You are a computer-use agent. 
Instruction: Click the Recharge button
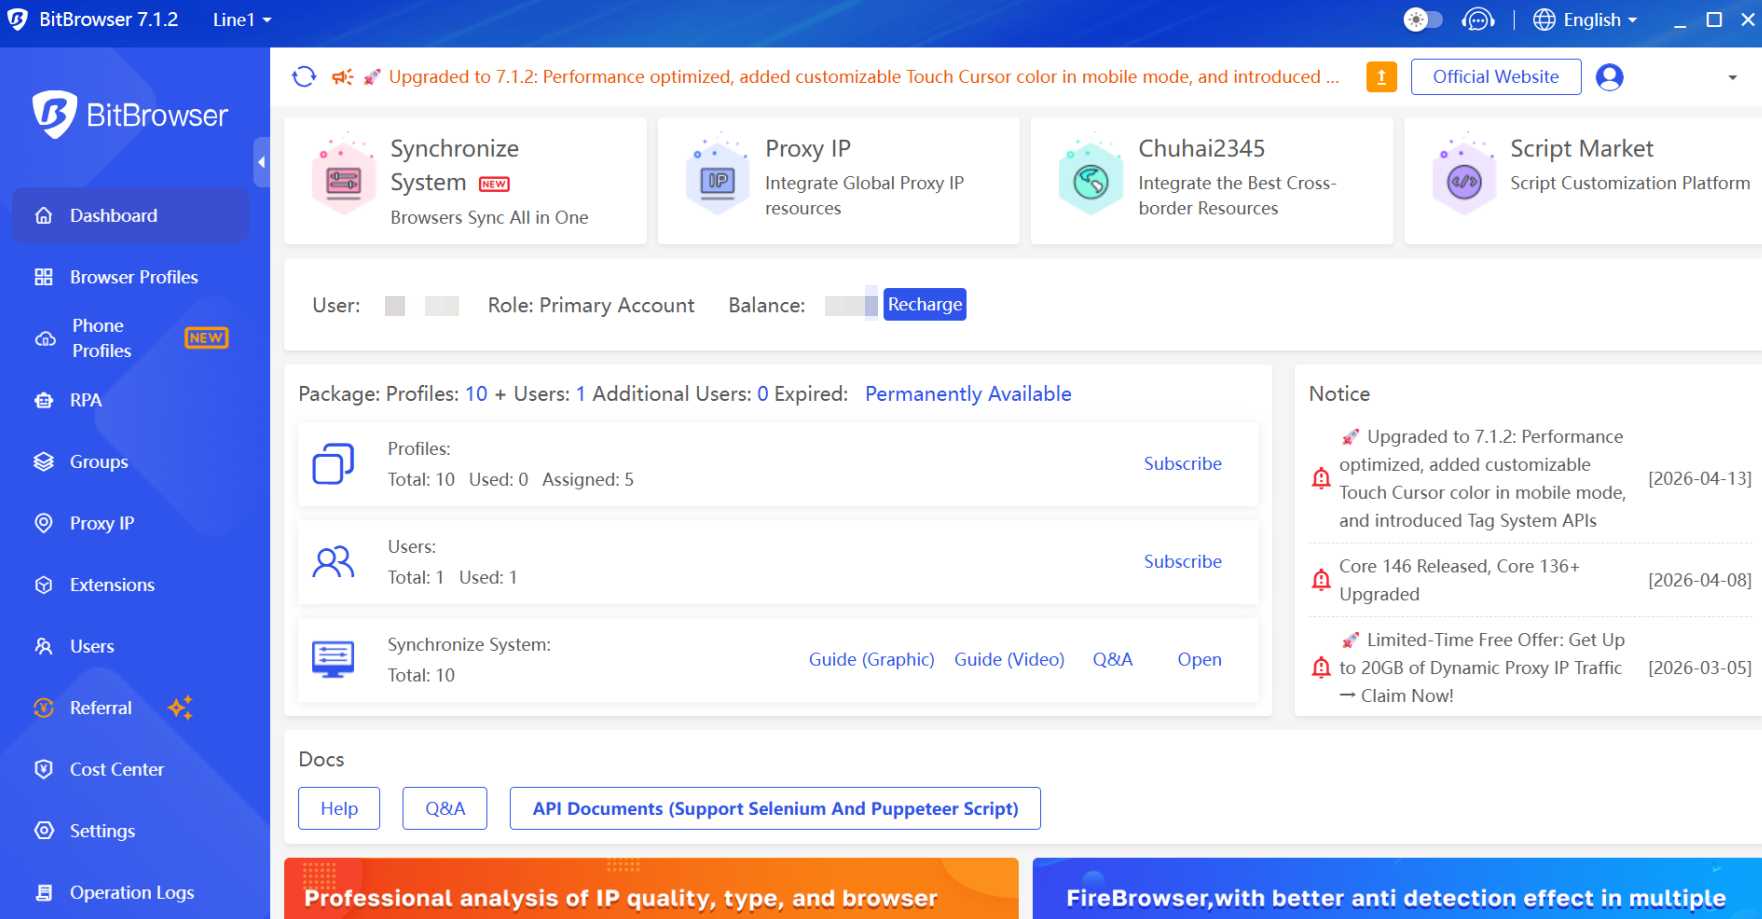(x=924, y=304)
